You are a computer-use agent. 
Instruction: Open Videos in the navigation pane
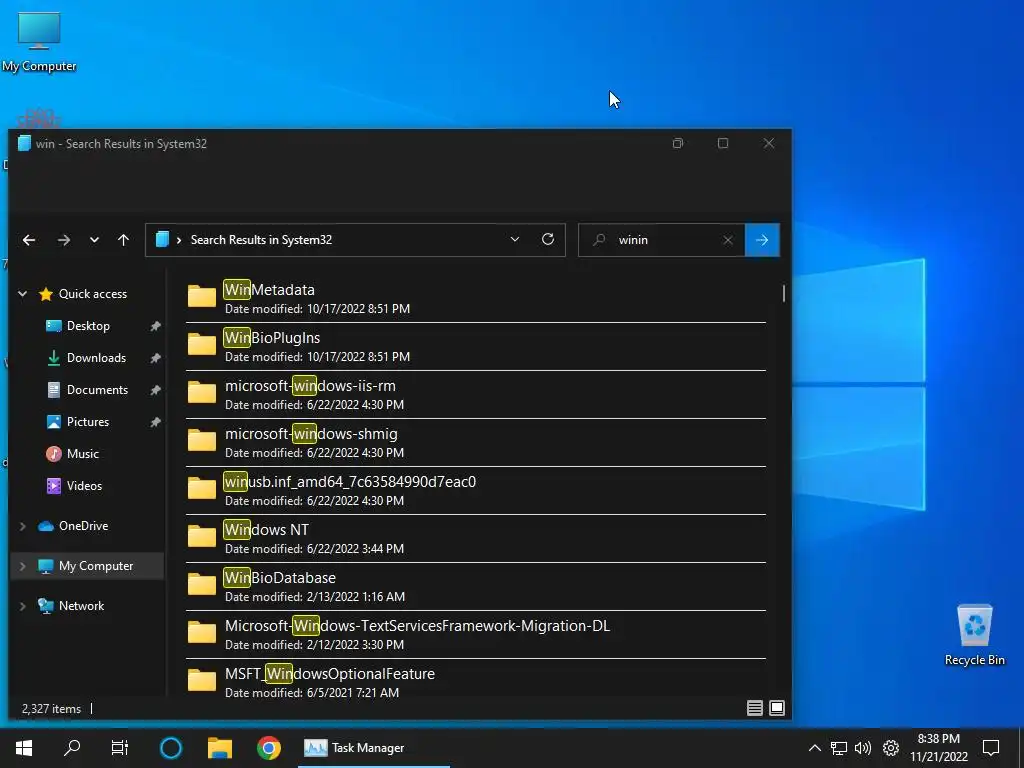(84, 486)
